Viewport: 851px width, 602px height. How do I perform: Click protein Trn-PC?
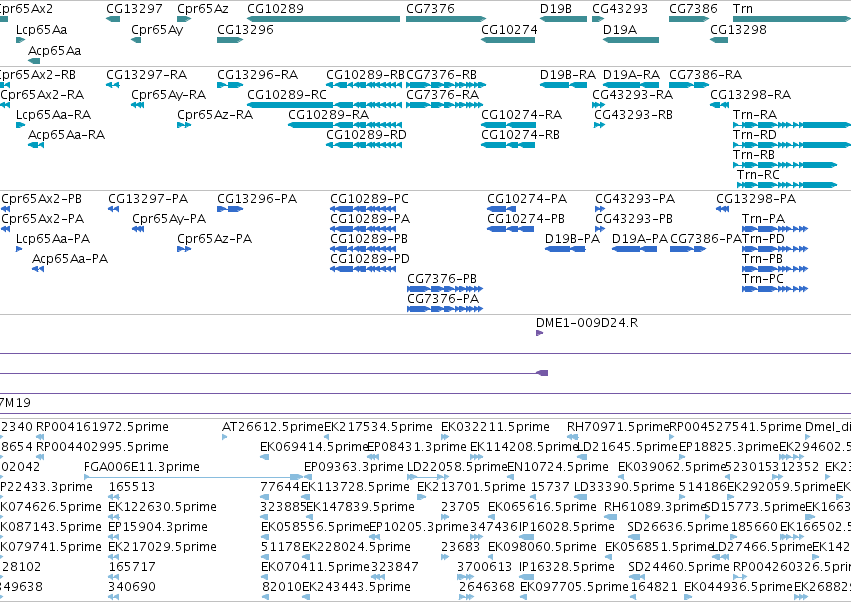pyautogui.click(x=775, y=289)
